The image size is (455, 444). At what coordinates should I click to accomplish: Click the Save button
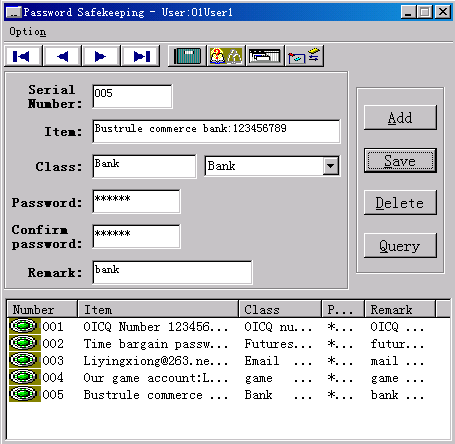click(400, 161)
